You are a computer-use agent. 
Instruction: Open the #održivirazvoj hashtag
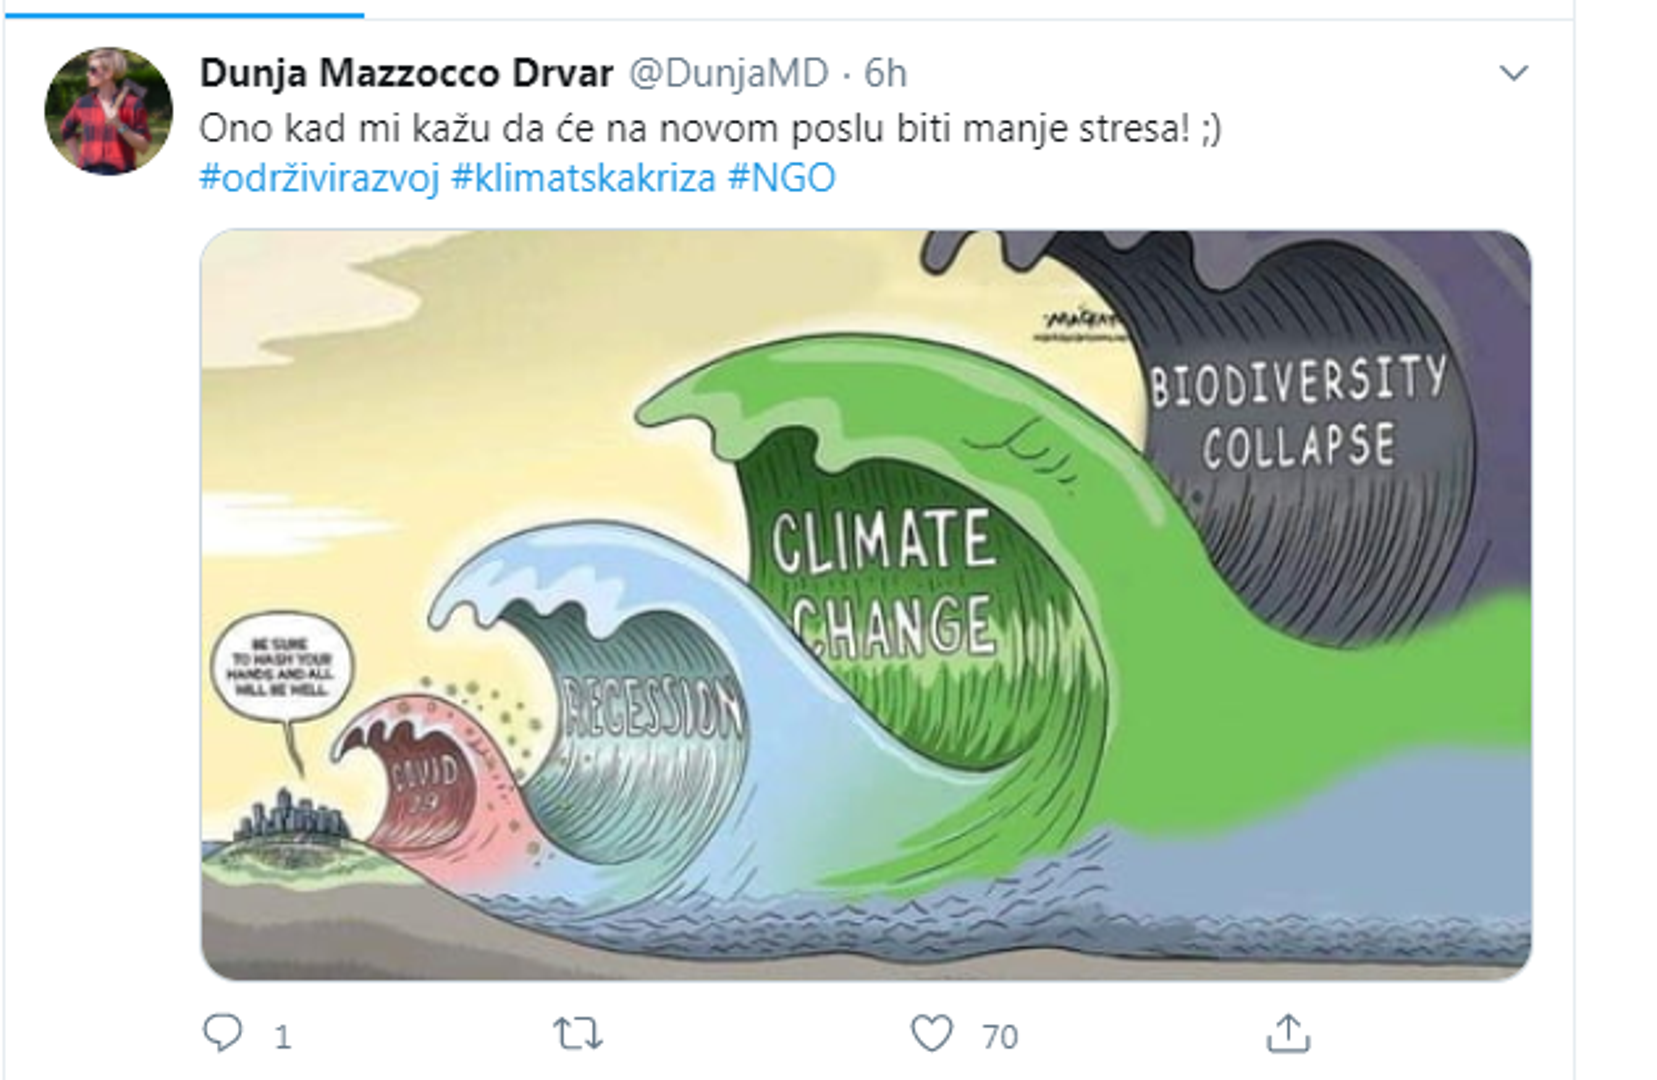[319, 178]
